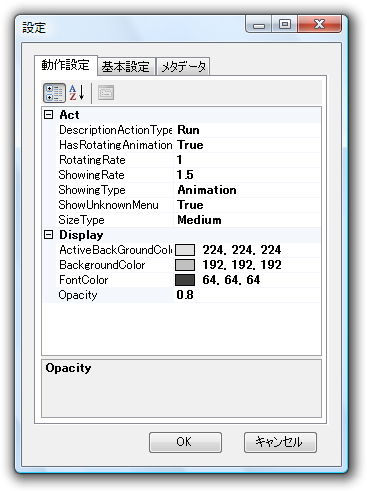Select the Opacity property label
367x491 pixels.
pyautogui.click(x=78, y=295)
